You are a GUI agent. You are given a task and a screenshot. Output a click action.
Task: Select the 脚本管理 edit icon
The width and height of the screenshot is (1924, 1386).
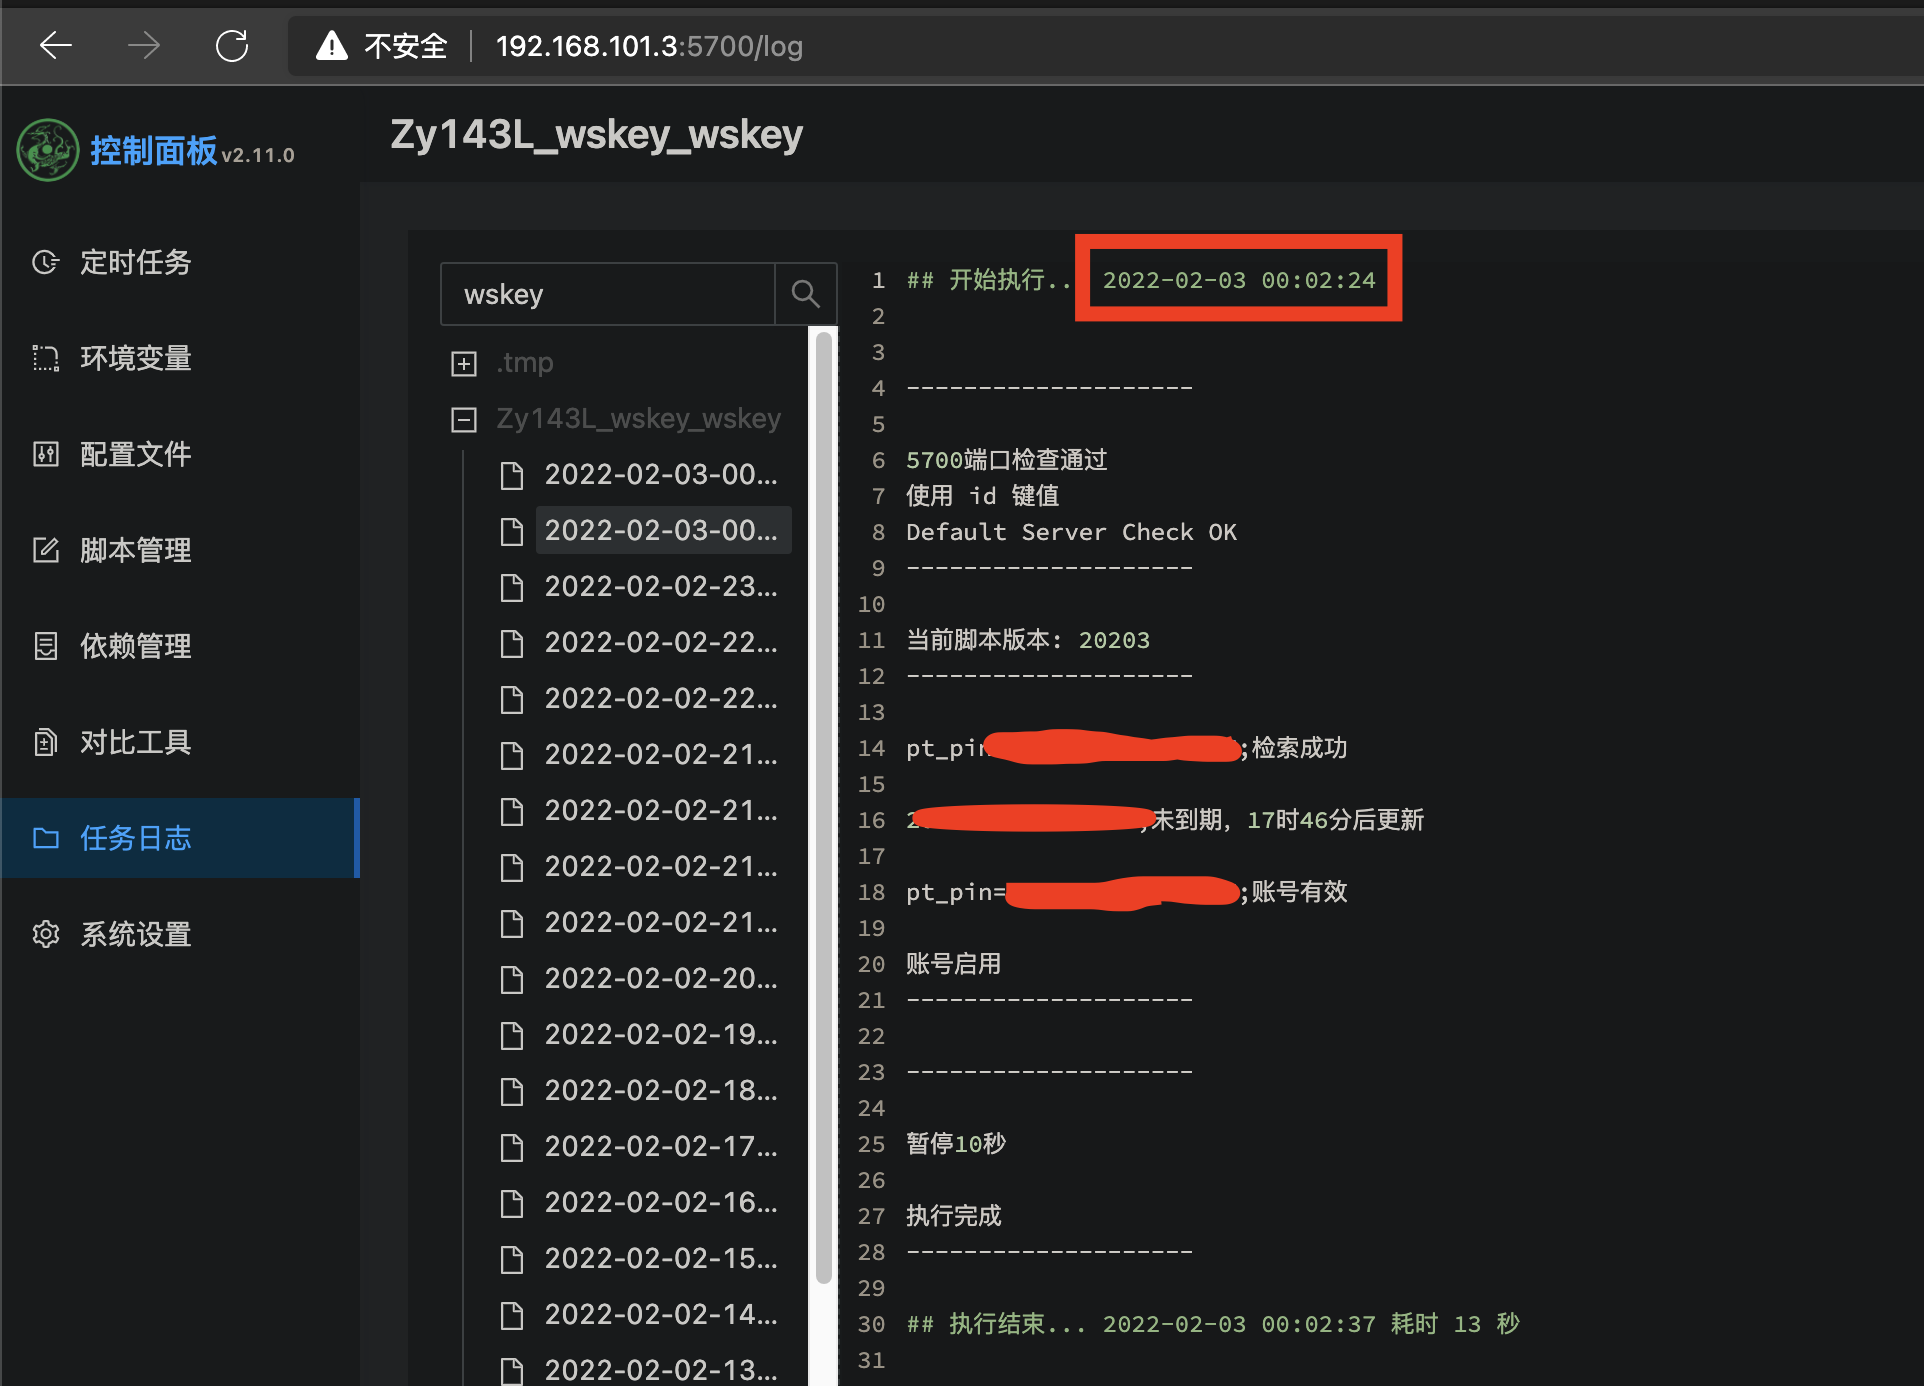(x=46, y=549)
